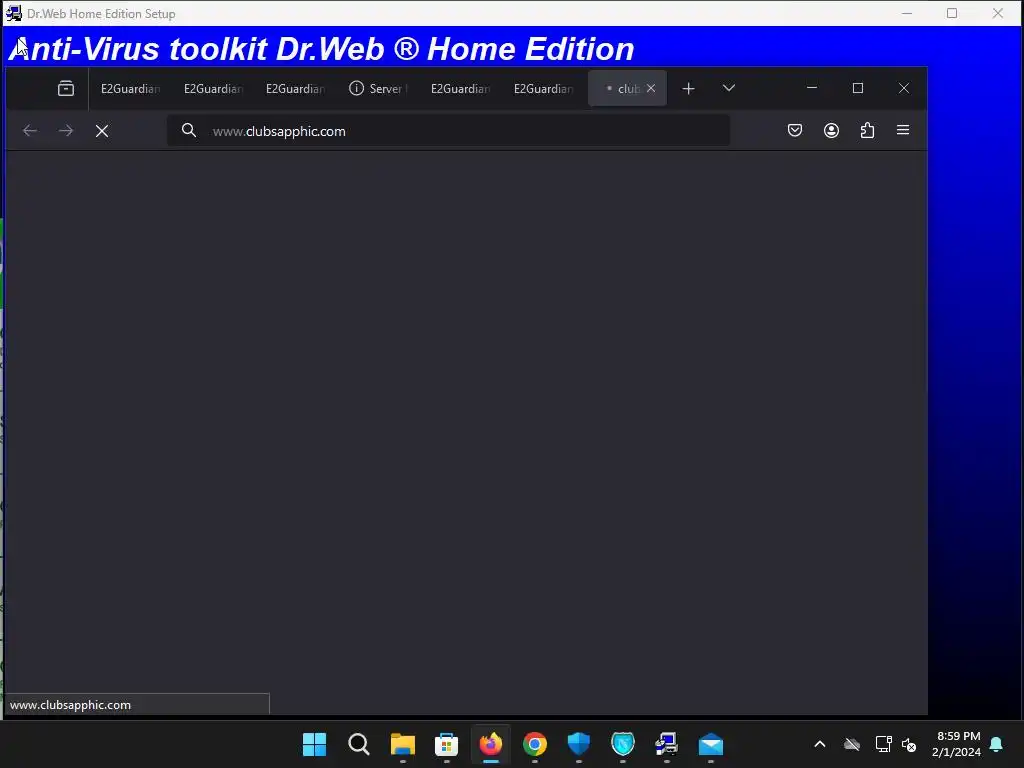Image resolution: width=1024 pixels, height=768 pixels.
Task: Open the Windows Start menu
Action: pyautogui.click(x=315, y=744)
